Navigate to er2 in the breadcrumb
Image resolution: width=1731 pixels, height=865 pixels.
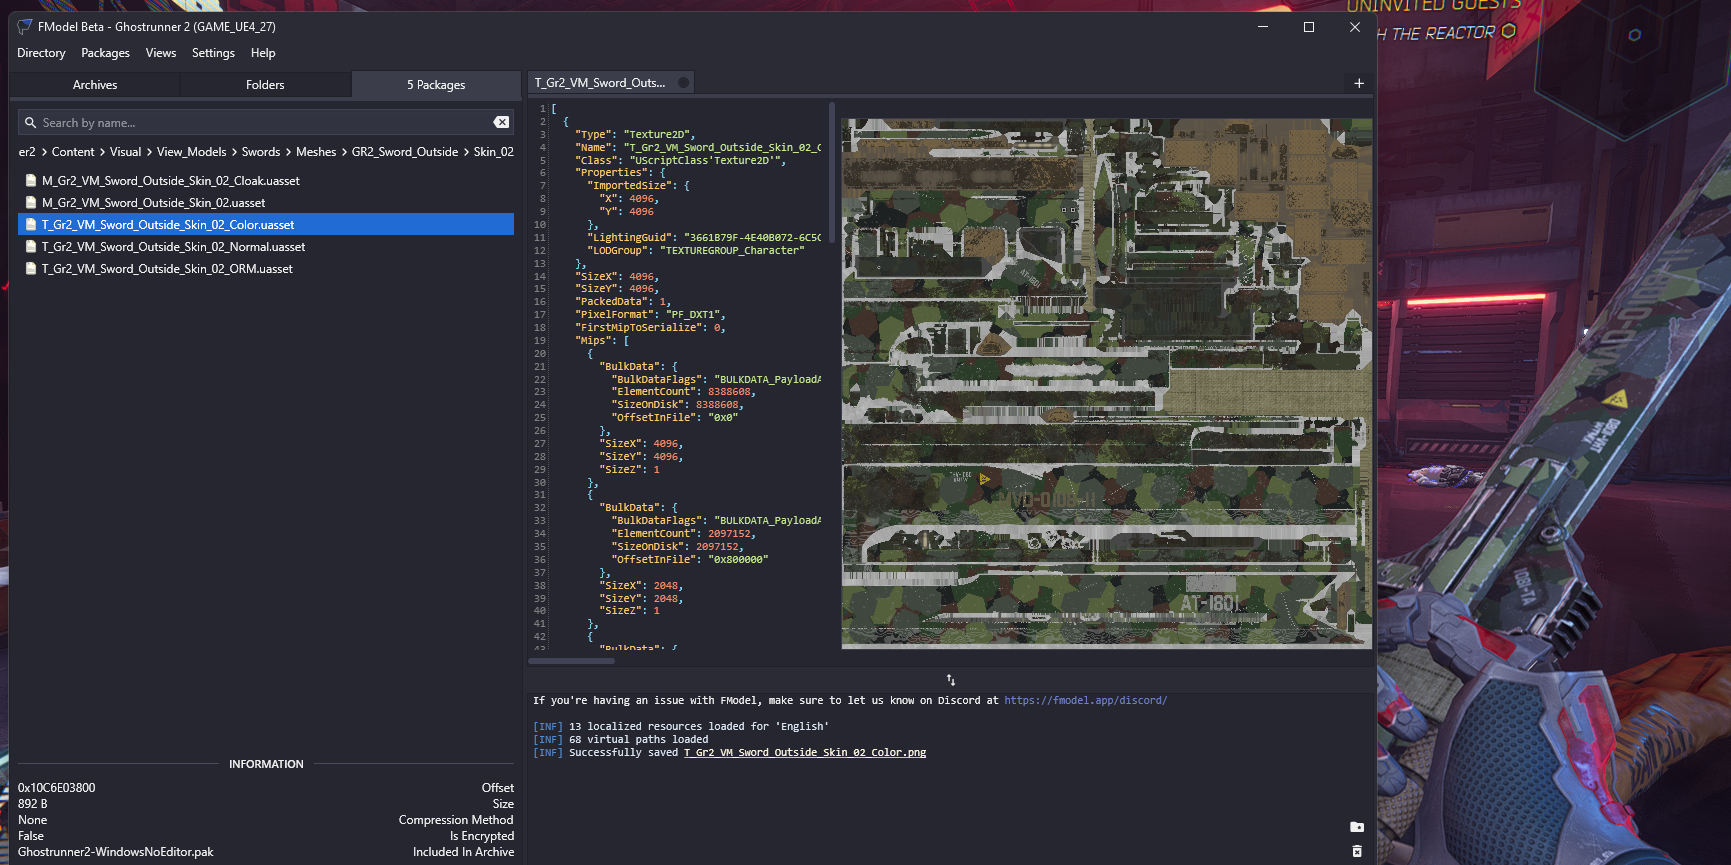tap(27, 152)
